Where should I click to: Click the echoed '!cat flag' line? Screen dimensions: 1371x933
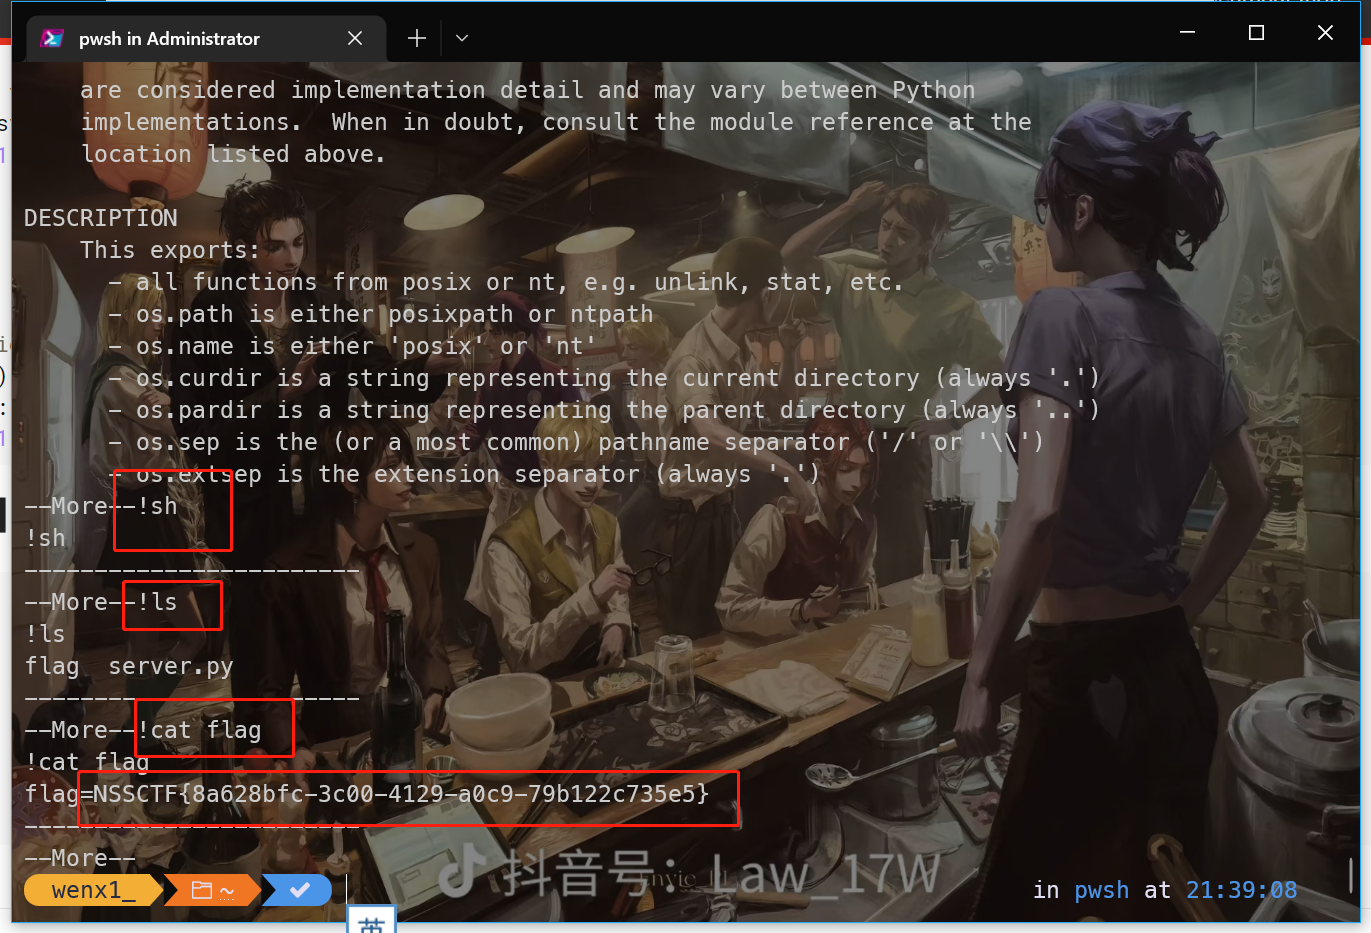[87, 762]
